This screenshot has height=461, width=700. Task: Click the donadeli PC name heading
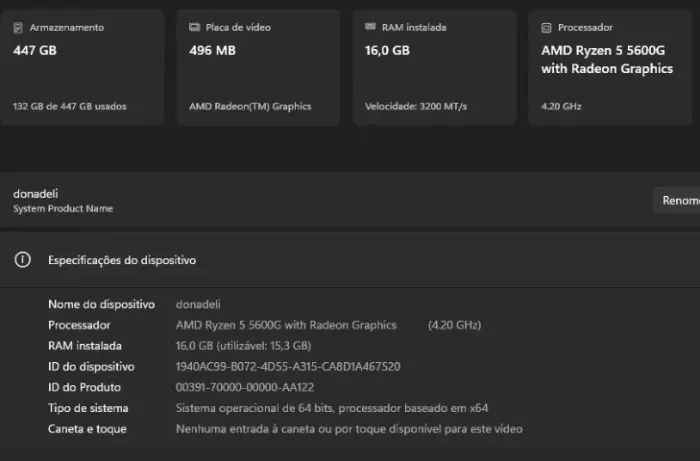pyautogui.click(x=36, y=194)
